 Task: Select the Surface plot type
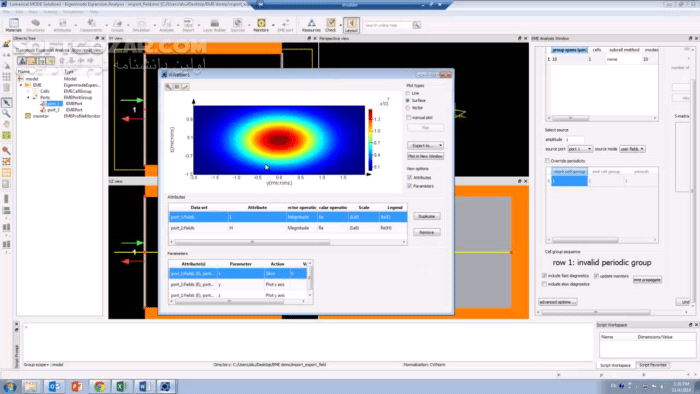pyautogui.click(x=408, y=100)
